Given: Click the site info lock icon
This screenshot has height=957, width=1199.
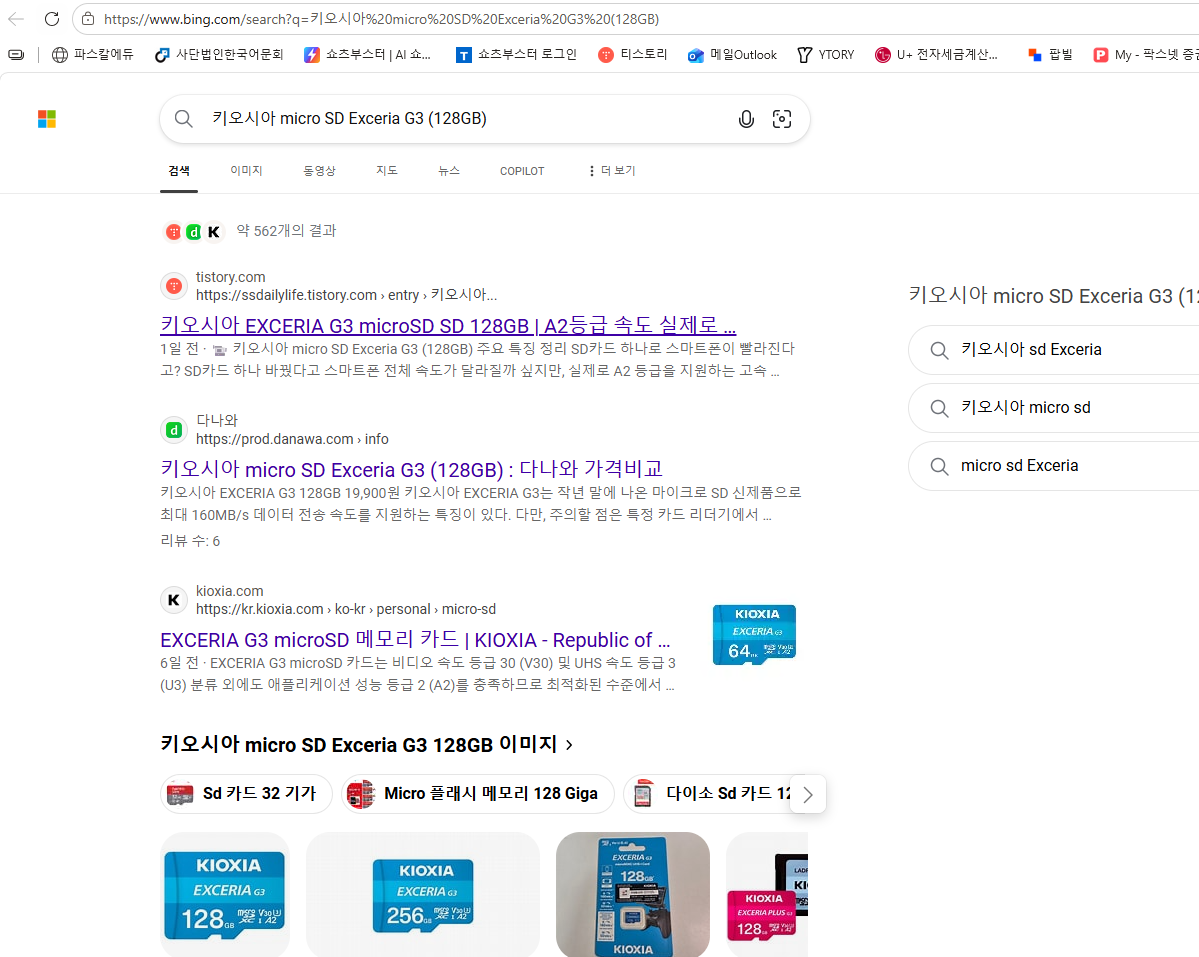Looking at the screenshot, I should (88, 19).
